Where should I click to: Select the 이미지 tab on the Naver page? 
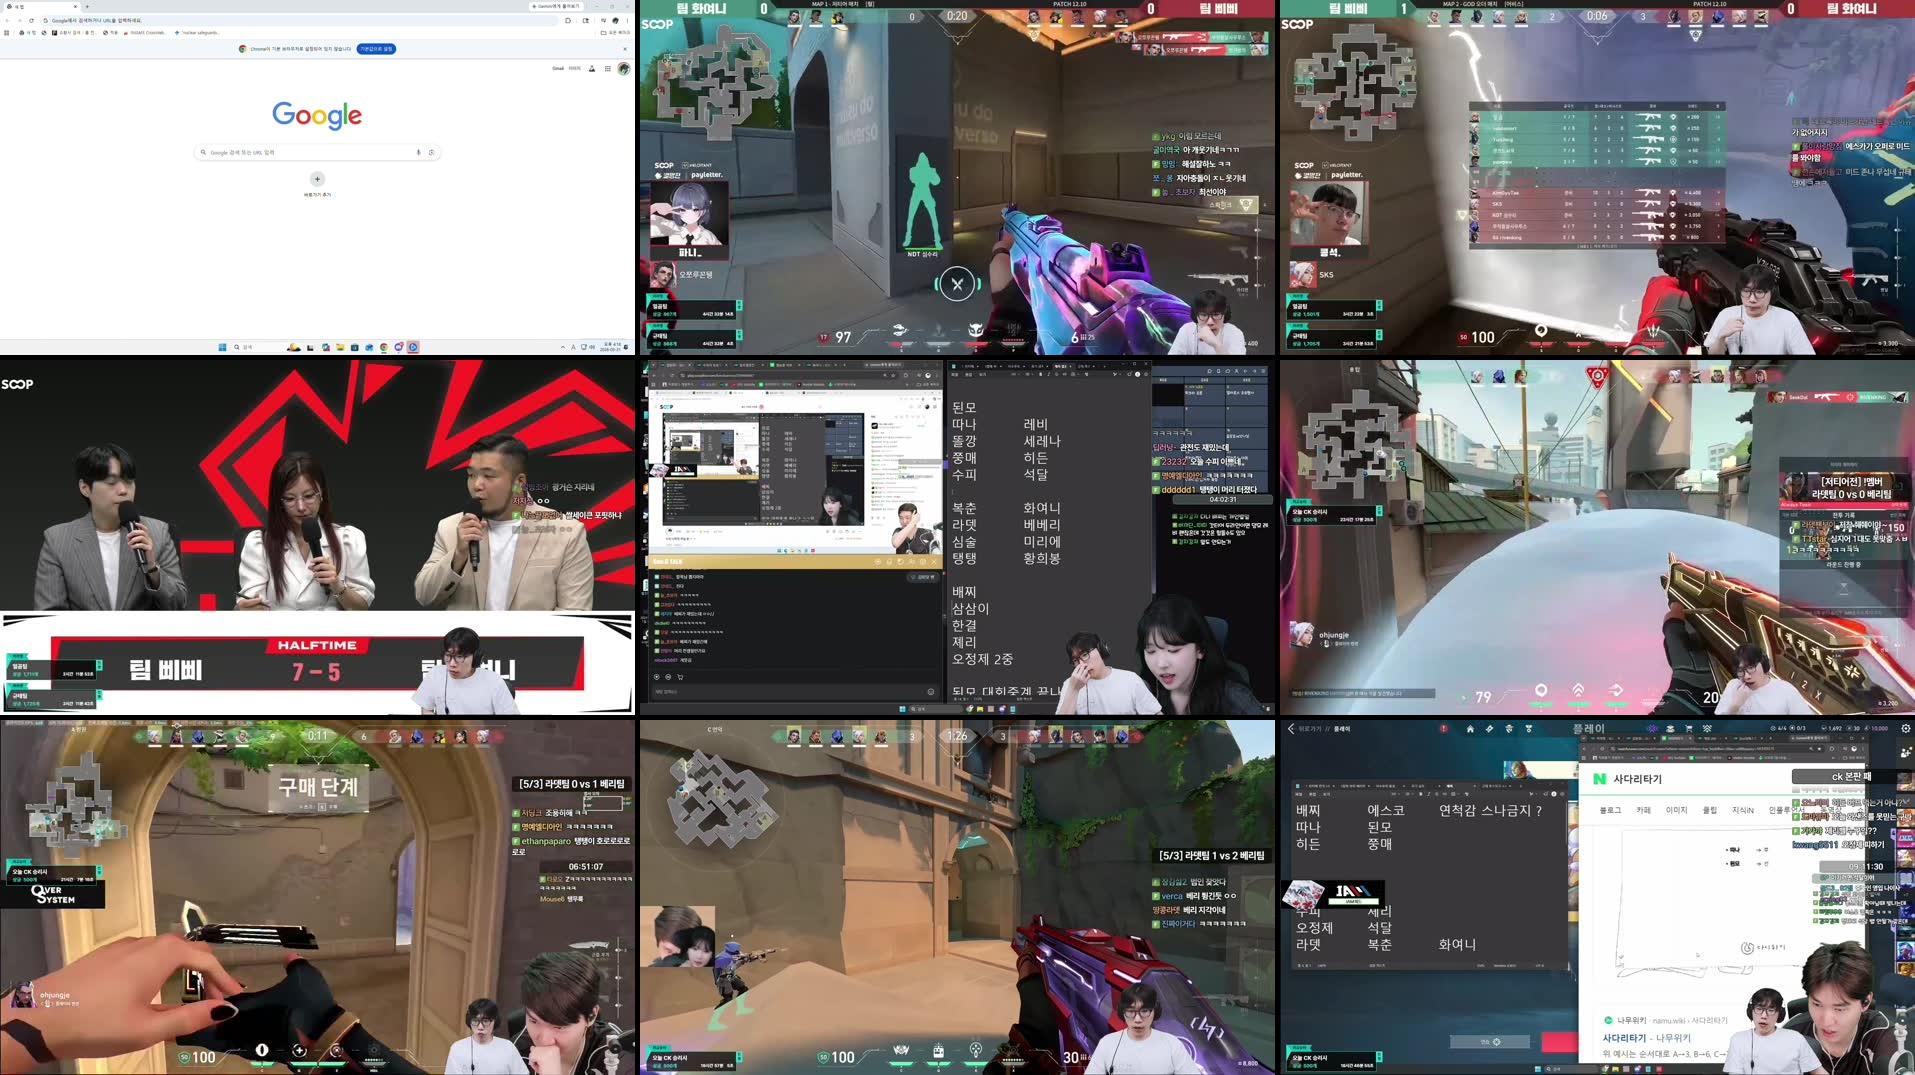(x=1676, y=810)
